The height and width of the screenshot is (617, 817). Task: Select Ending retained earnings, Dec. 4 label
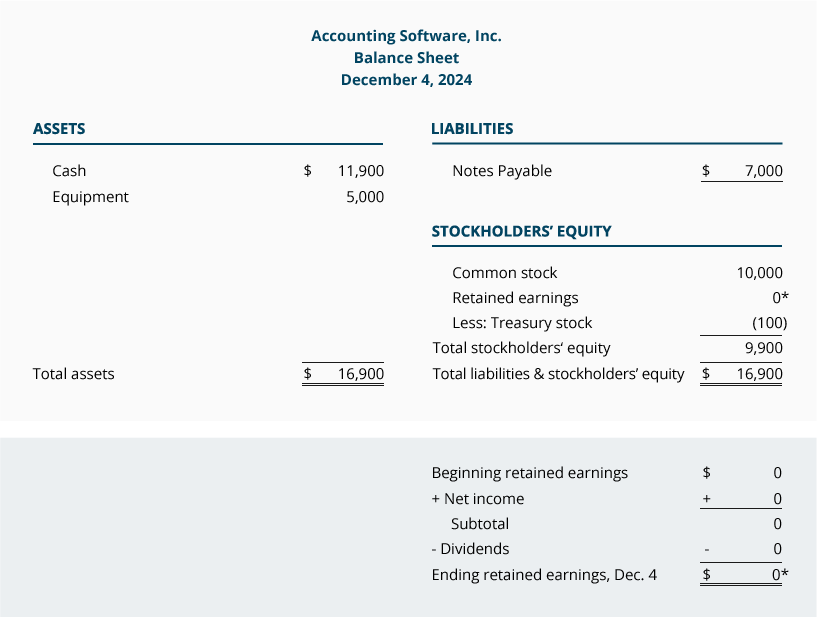[x=544, y=575]
